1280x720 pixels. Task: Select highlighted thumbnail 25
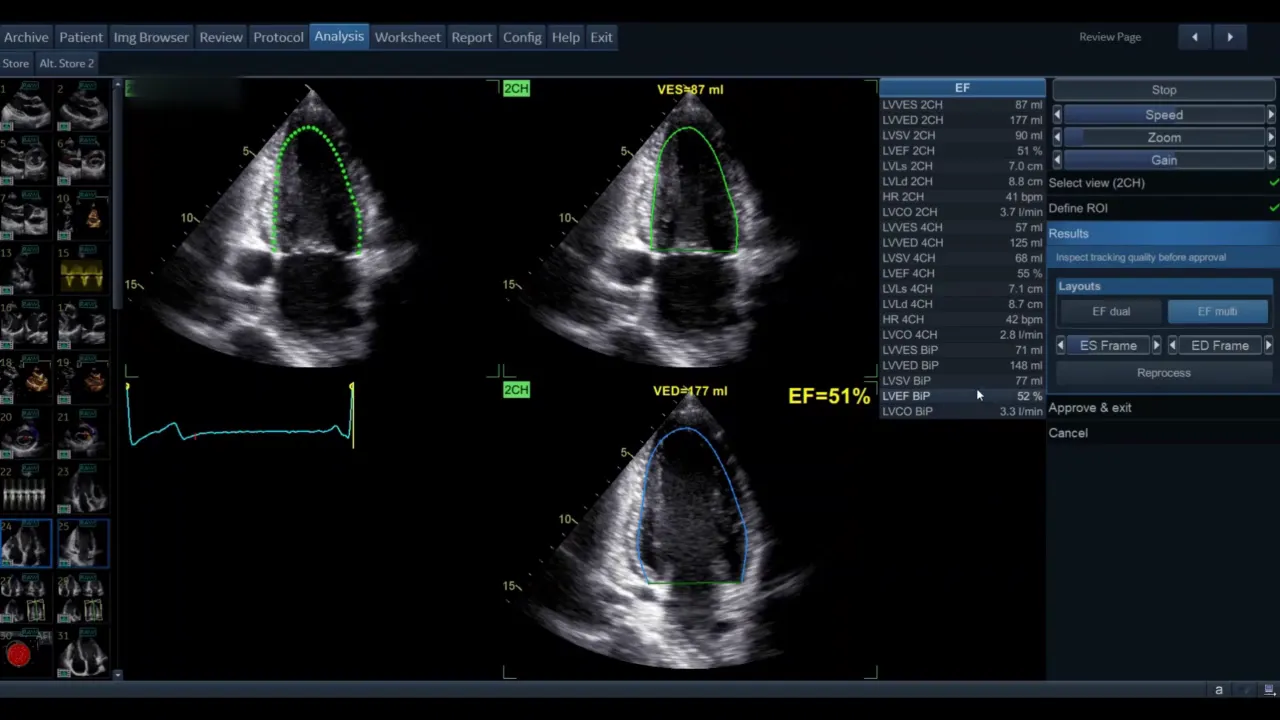(82, 543)
